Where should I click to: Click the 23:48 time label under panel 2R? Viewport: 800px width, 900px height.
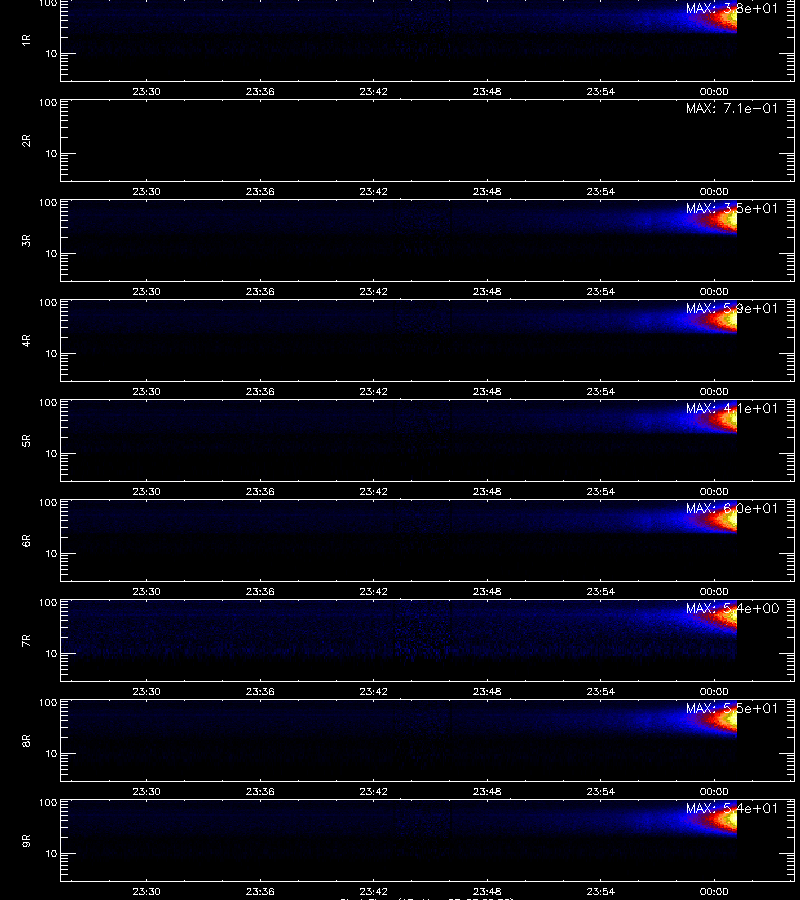[x=487, y=192]
